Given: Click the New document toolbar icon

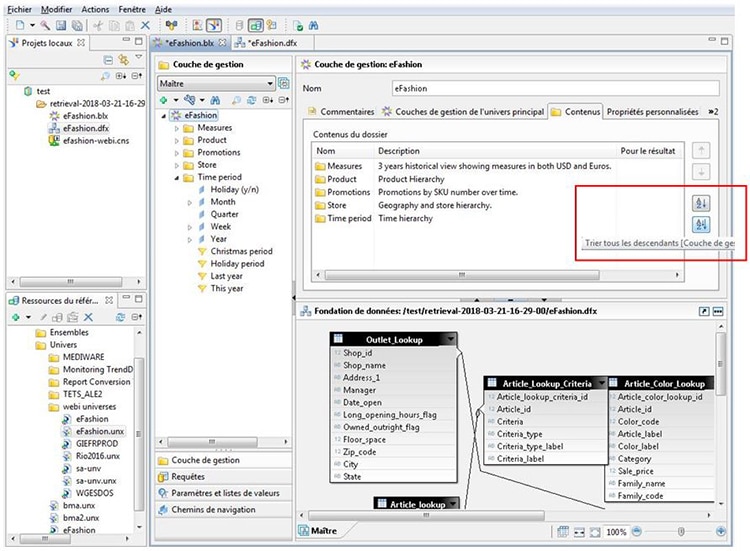Looking at the screenshot, I should (x=20, y=25).
